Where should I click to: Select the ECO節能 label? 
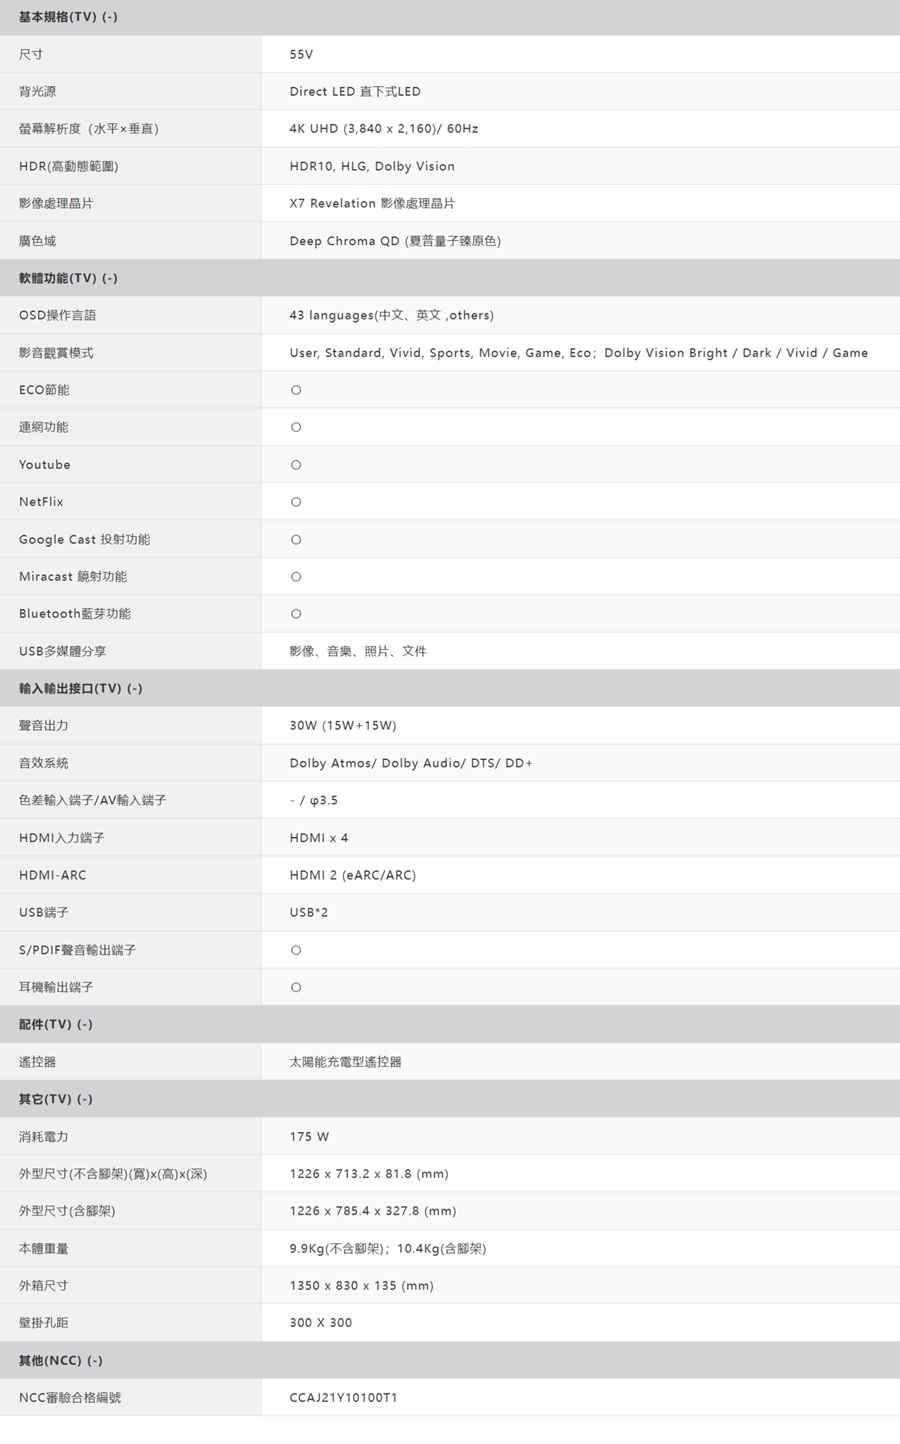pos(44,390)
